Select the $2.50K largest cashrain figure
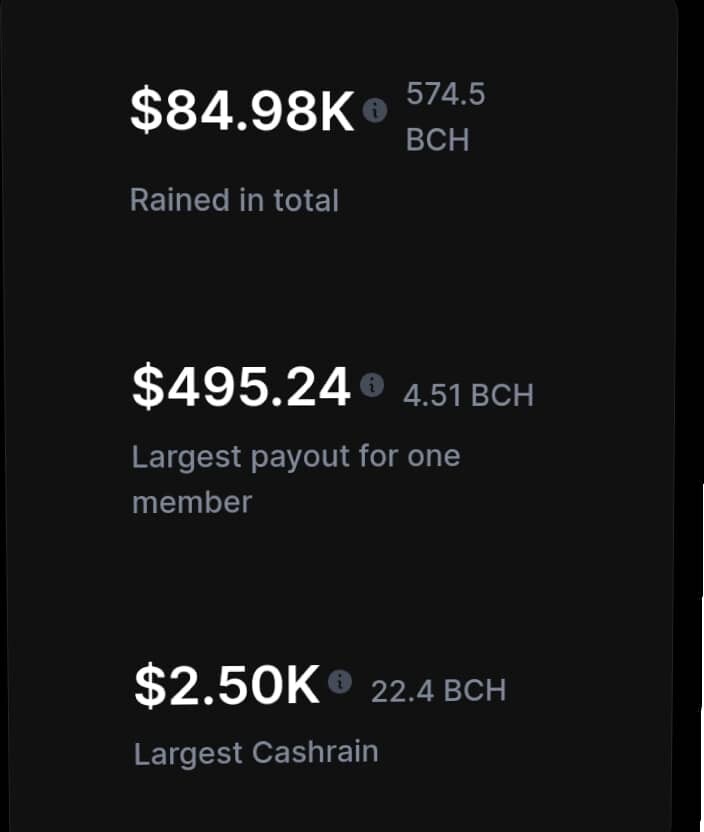 click(227, 684)
